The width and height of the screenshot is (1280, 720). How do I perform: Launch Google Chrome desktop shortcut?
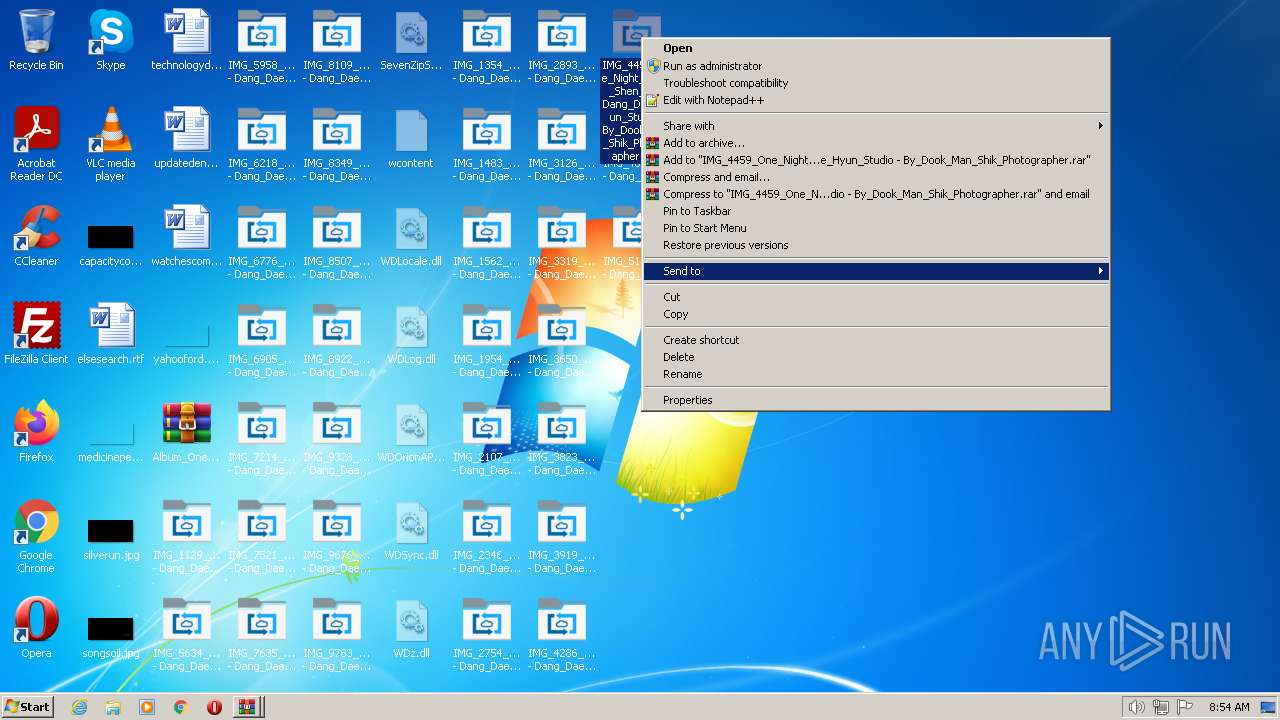(x=36, y=536)
